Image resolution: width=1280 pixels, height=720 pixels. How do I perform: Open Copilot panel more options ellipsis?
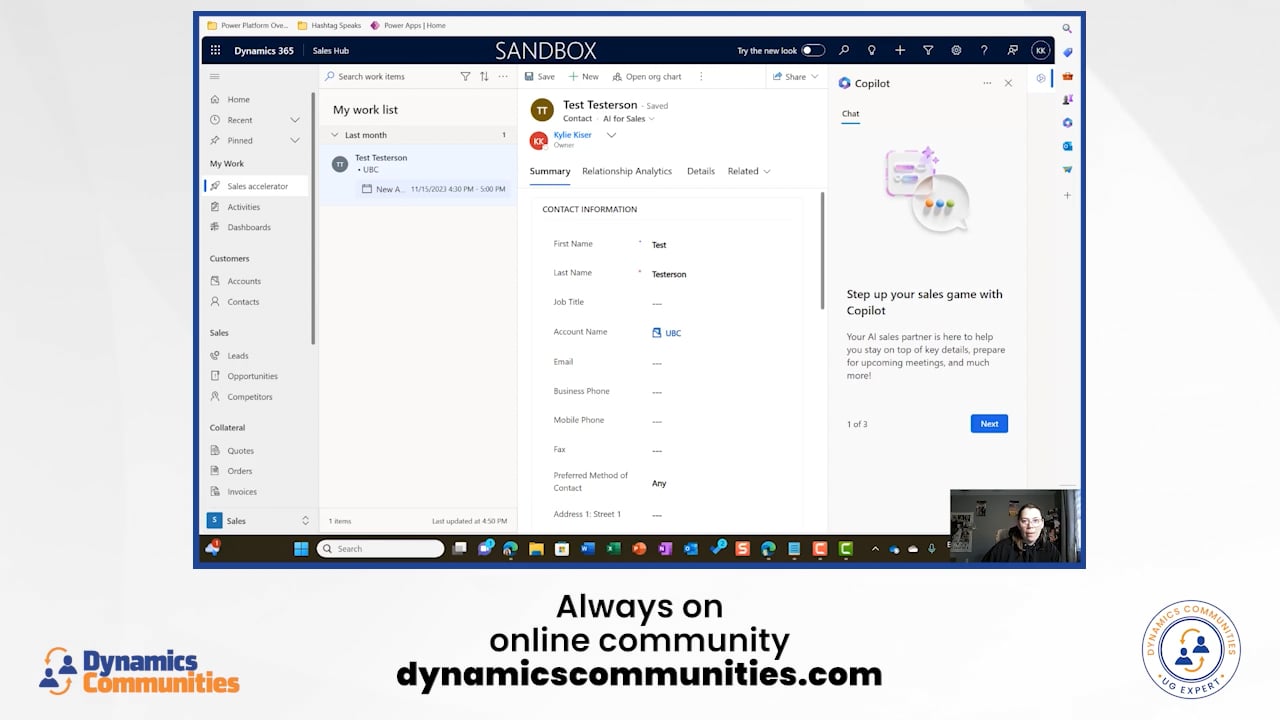click(x=987, y=83)
